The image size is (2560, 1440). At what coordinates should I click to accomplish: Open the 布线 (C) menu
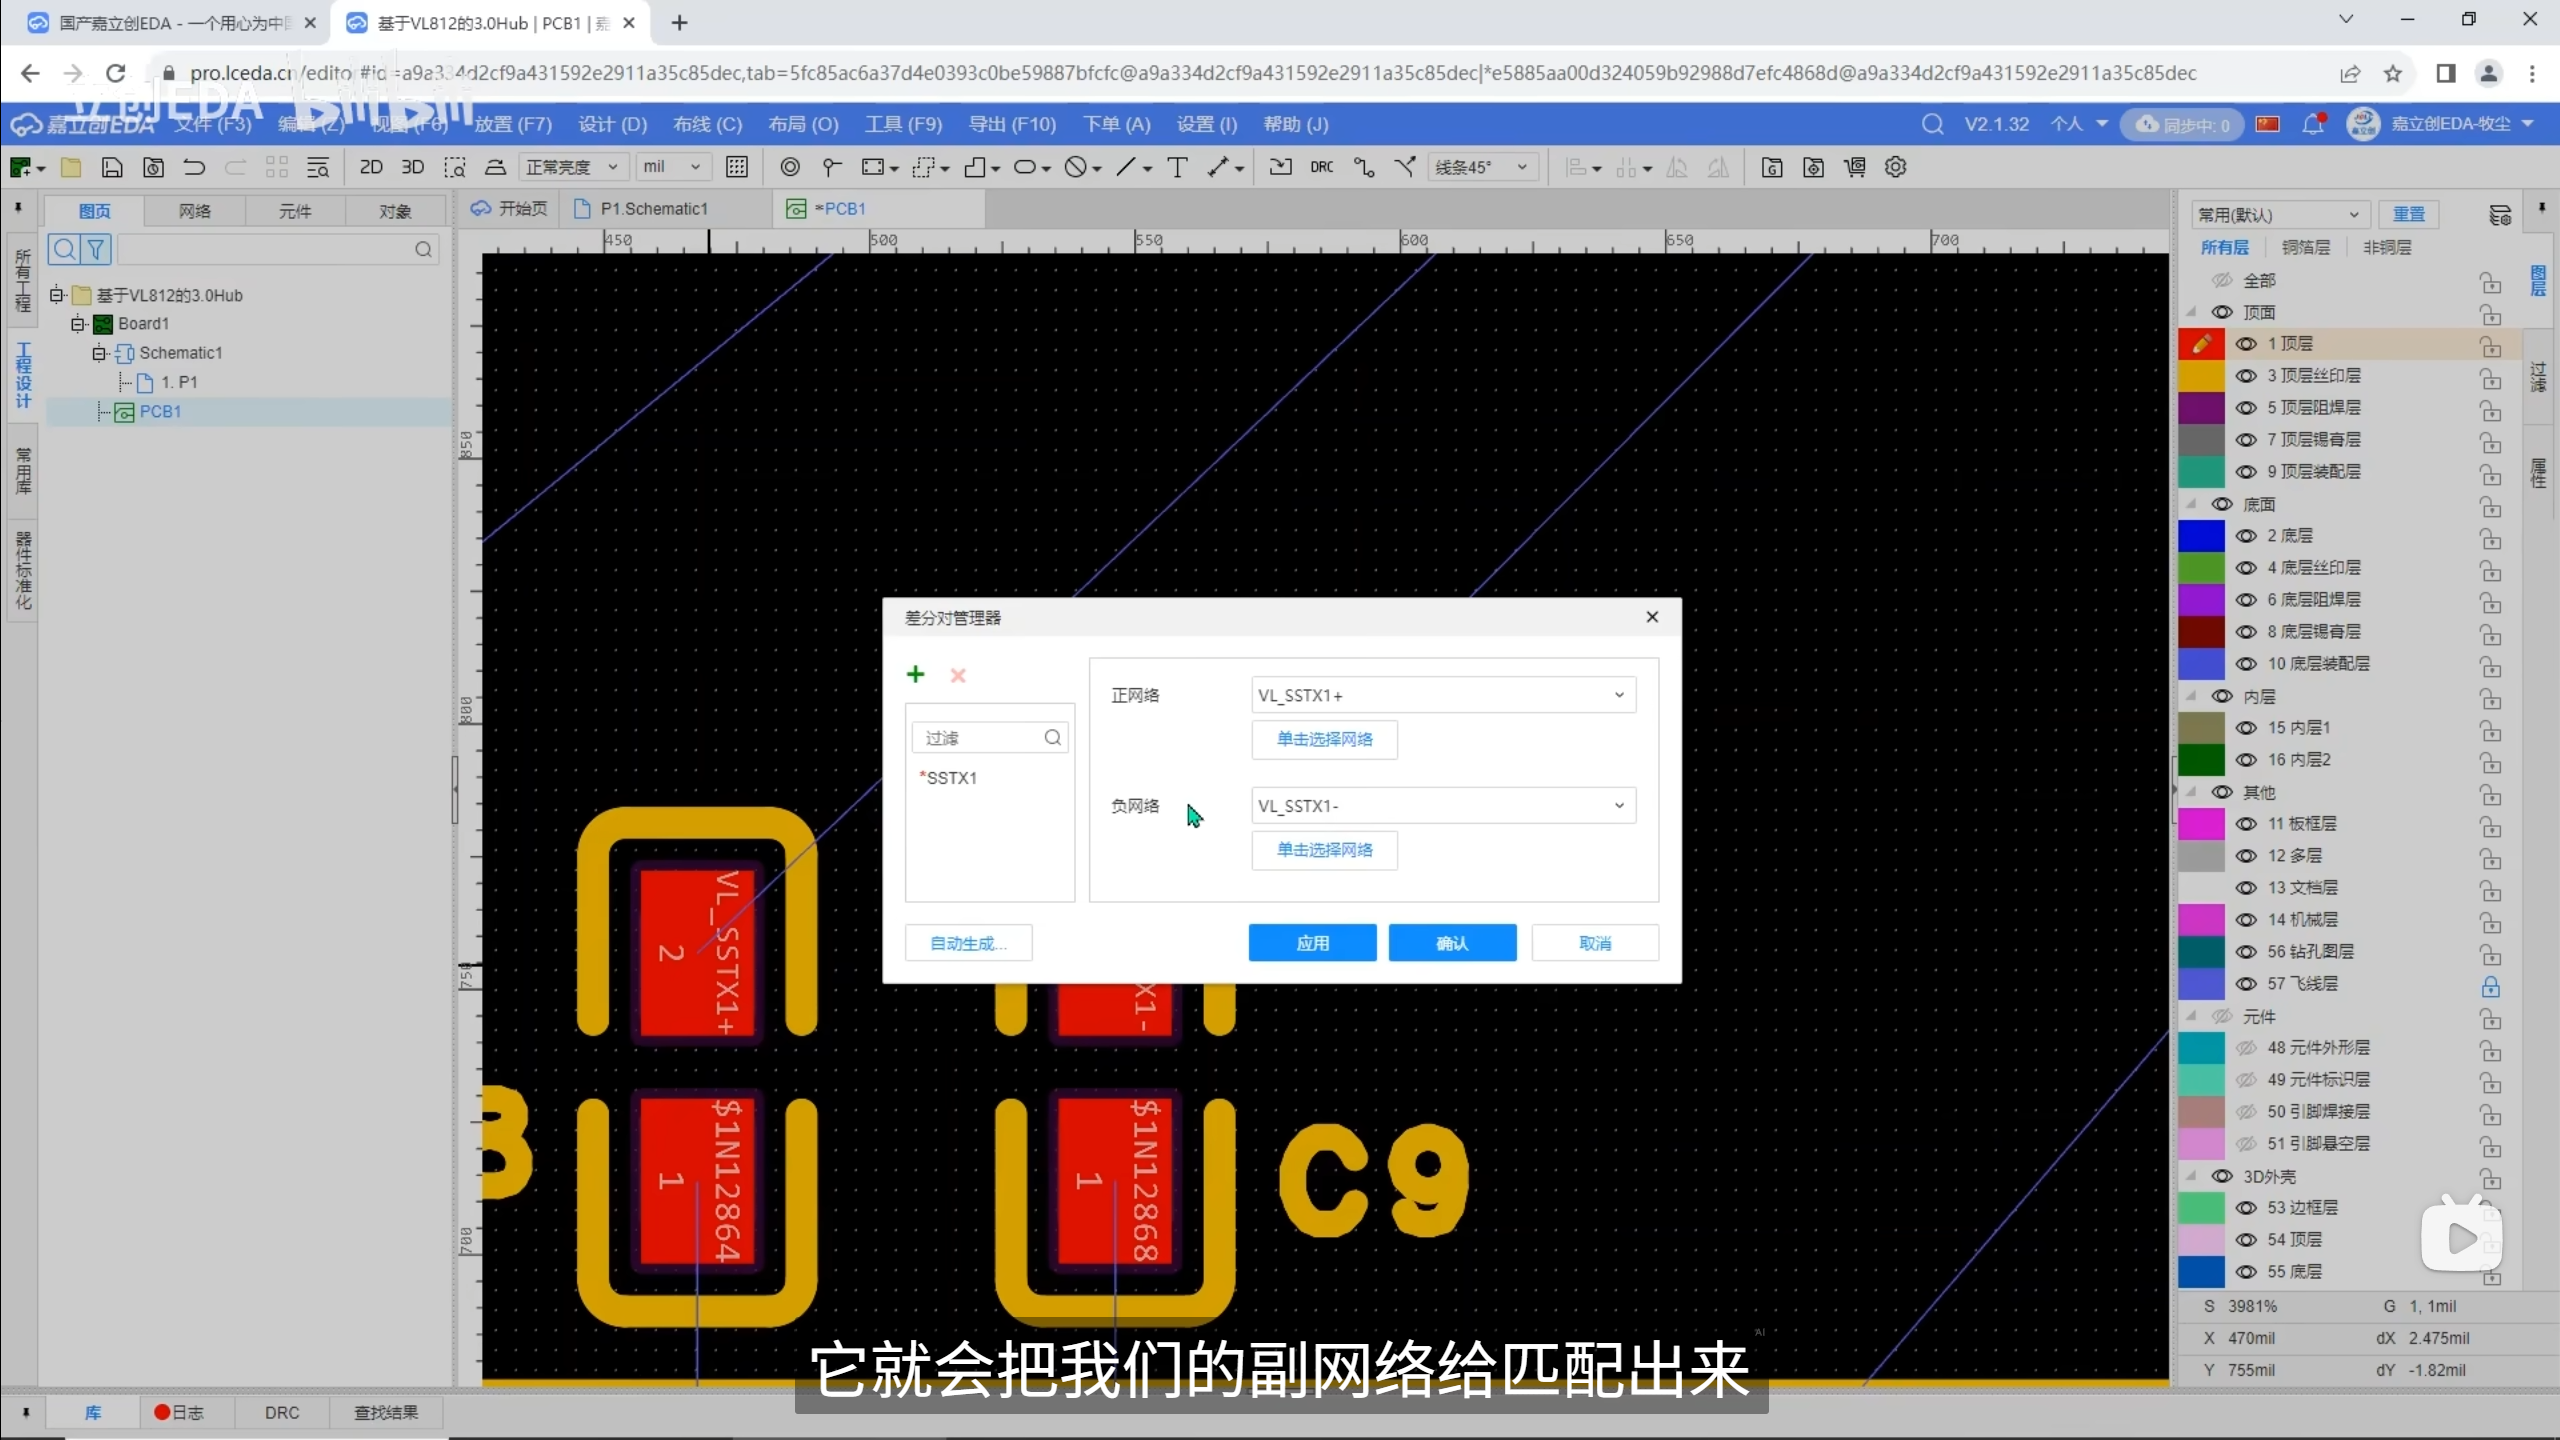coord(707,124)
